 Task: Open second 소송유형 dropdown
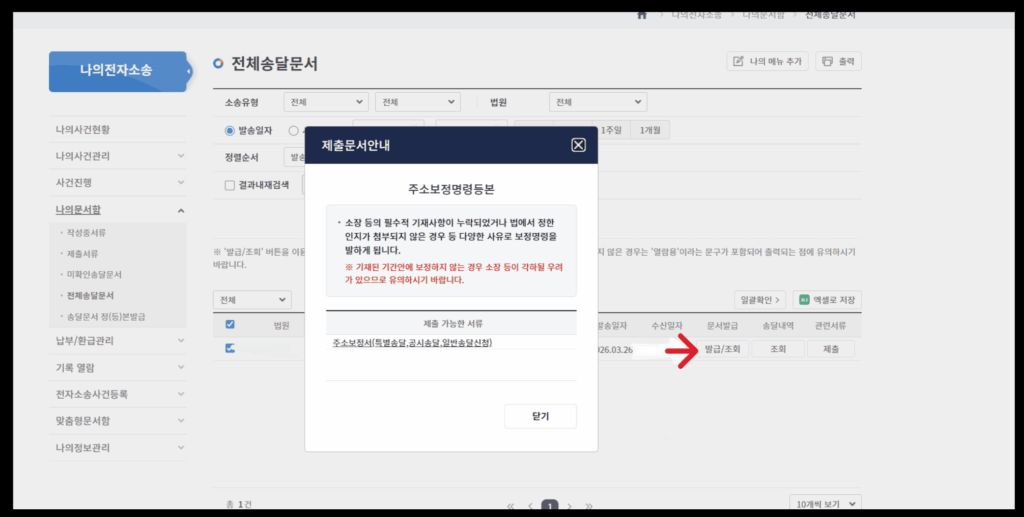pyautogui.click(x=418, y=102)
